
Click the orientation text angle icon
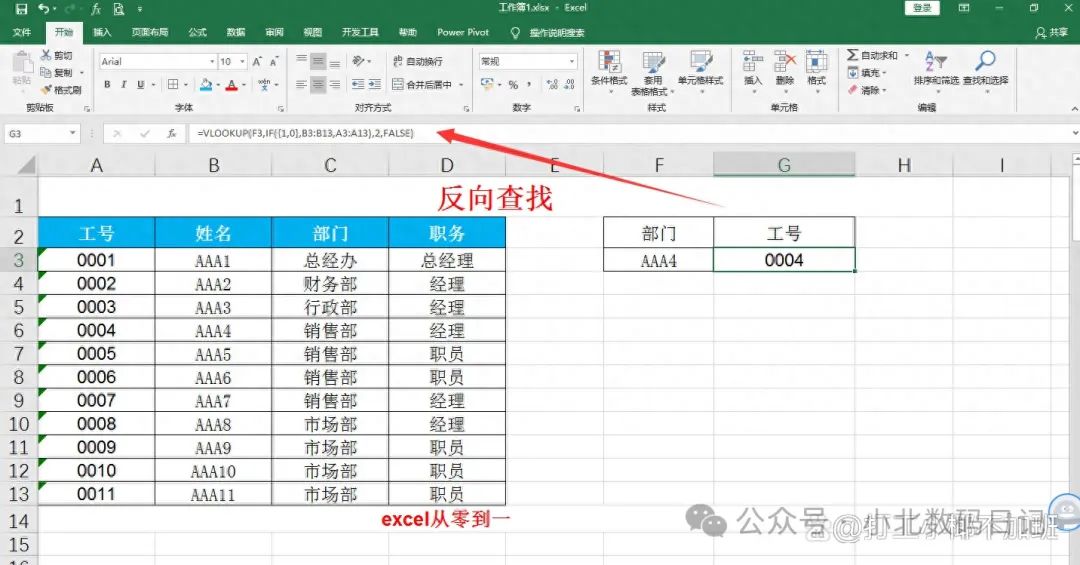359,61
